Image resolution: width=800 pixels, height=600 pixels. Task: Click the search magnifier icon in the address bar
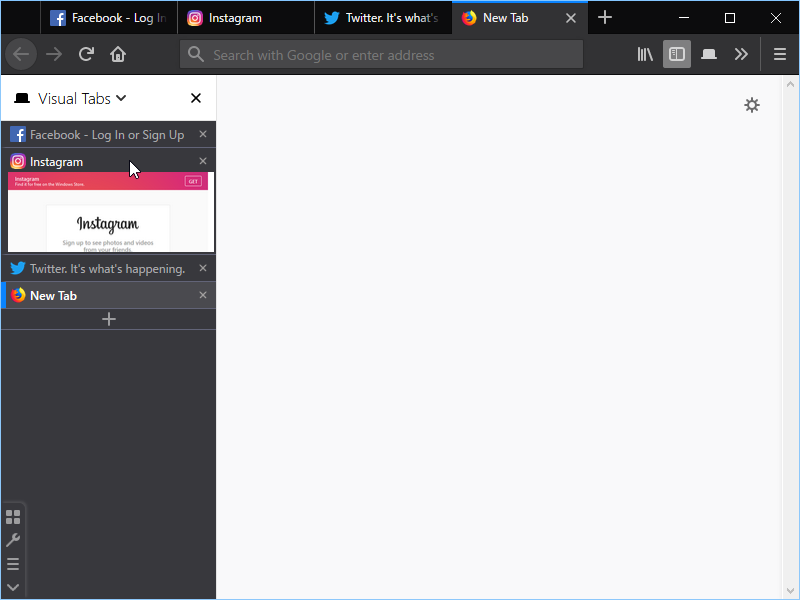point(195,54)
